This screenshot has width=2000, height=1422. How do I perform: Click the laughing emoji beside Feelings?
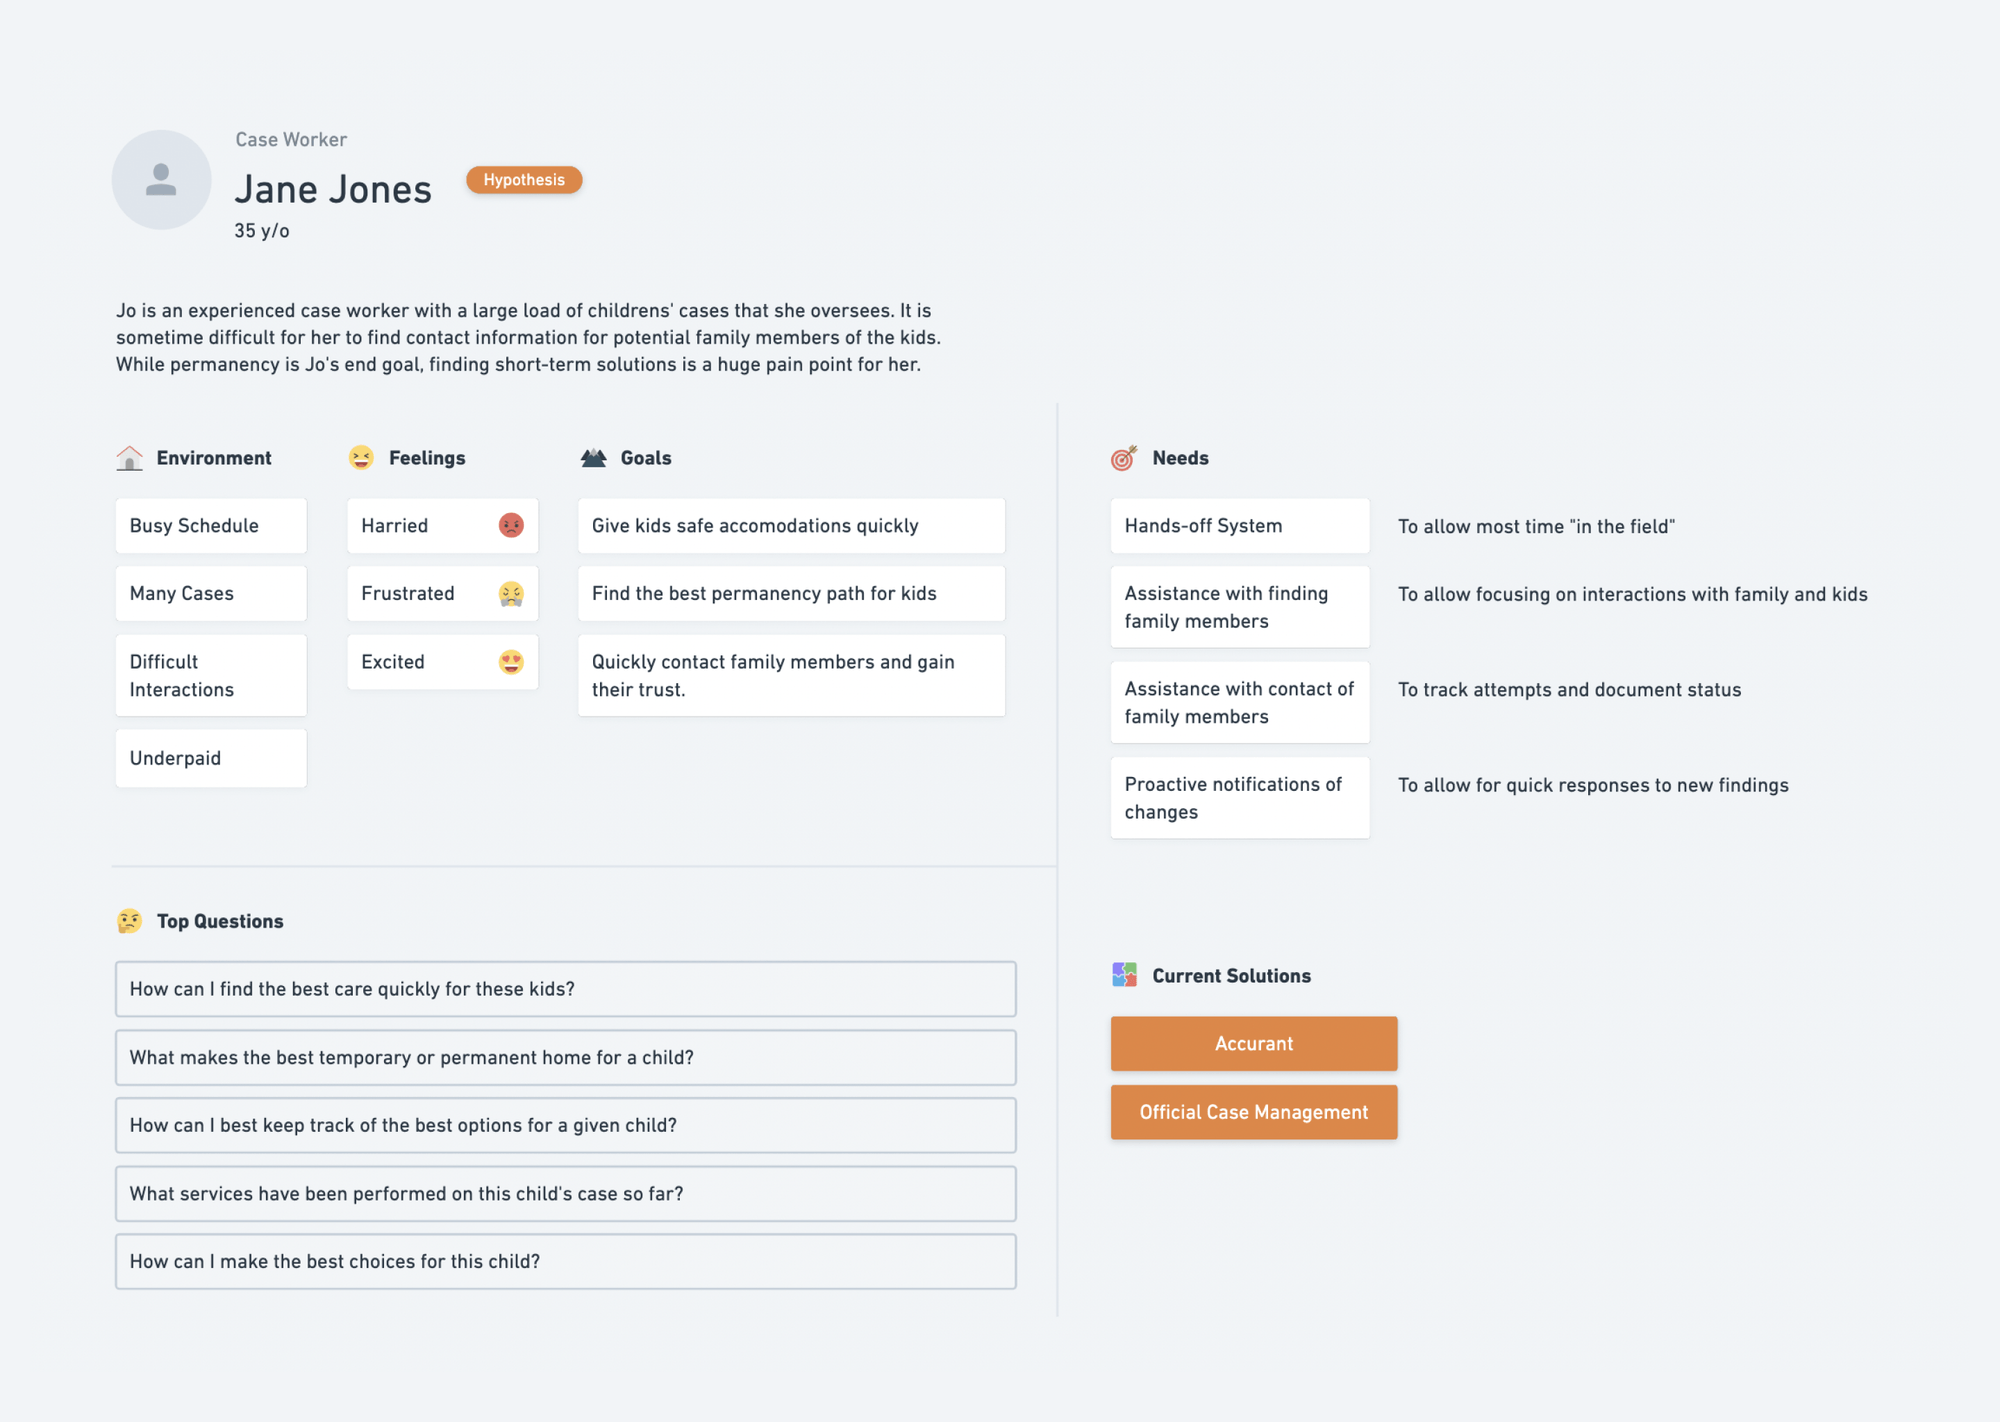pyautogui.click(x=361, y=457)
